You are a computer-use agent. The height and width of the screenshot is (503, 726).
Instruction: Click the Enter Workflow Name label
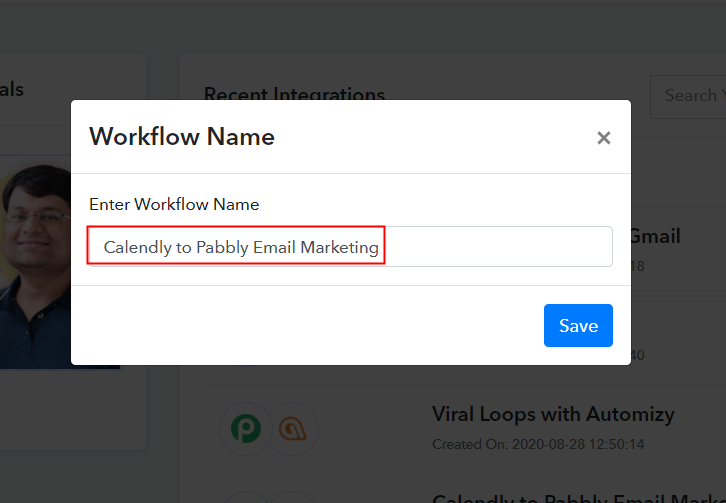click(174, 204)
